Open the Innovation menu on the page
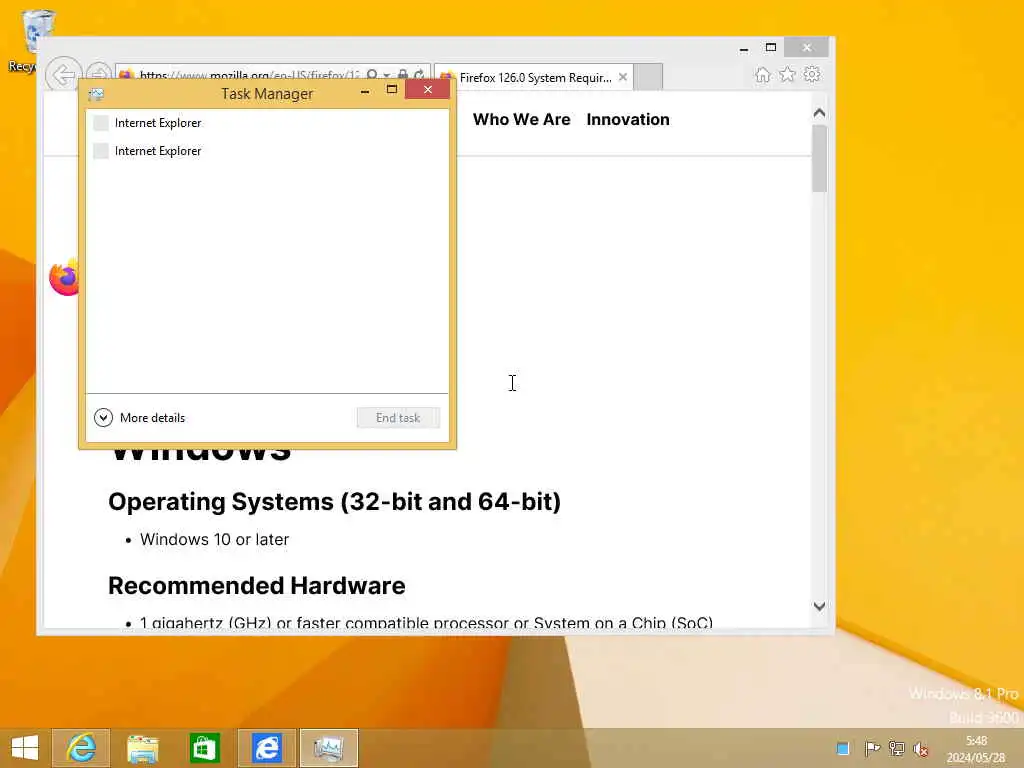Image resolution: width=1024 pixels, height=768 pixels. [x=628, y=120]
